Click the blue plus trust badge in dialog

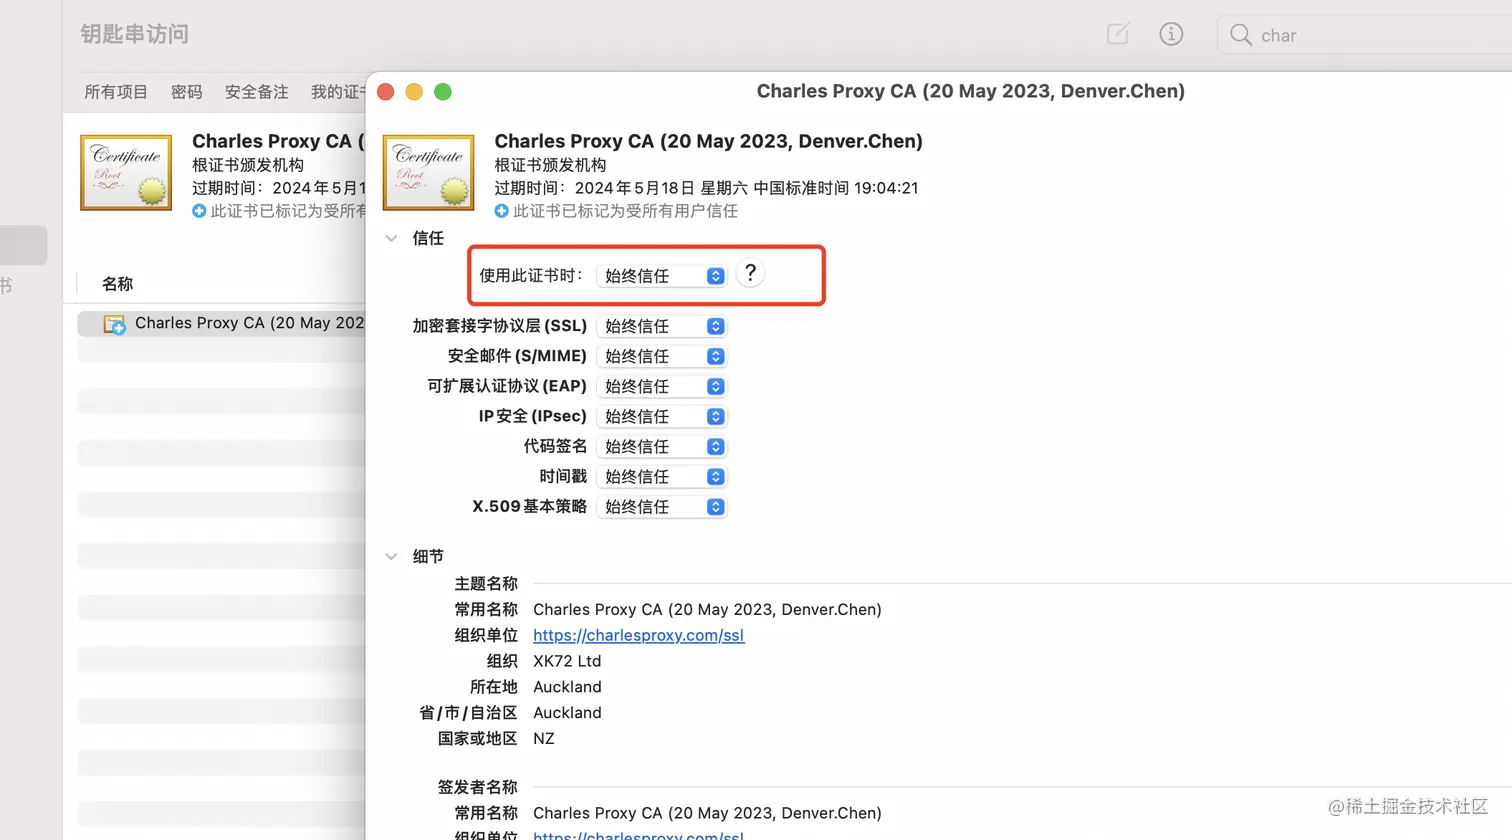502,211
